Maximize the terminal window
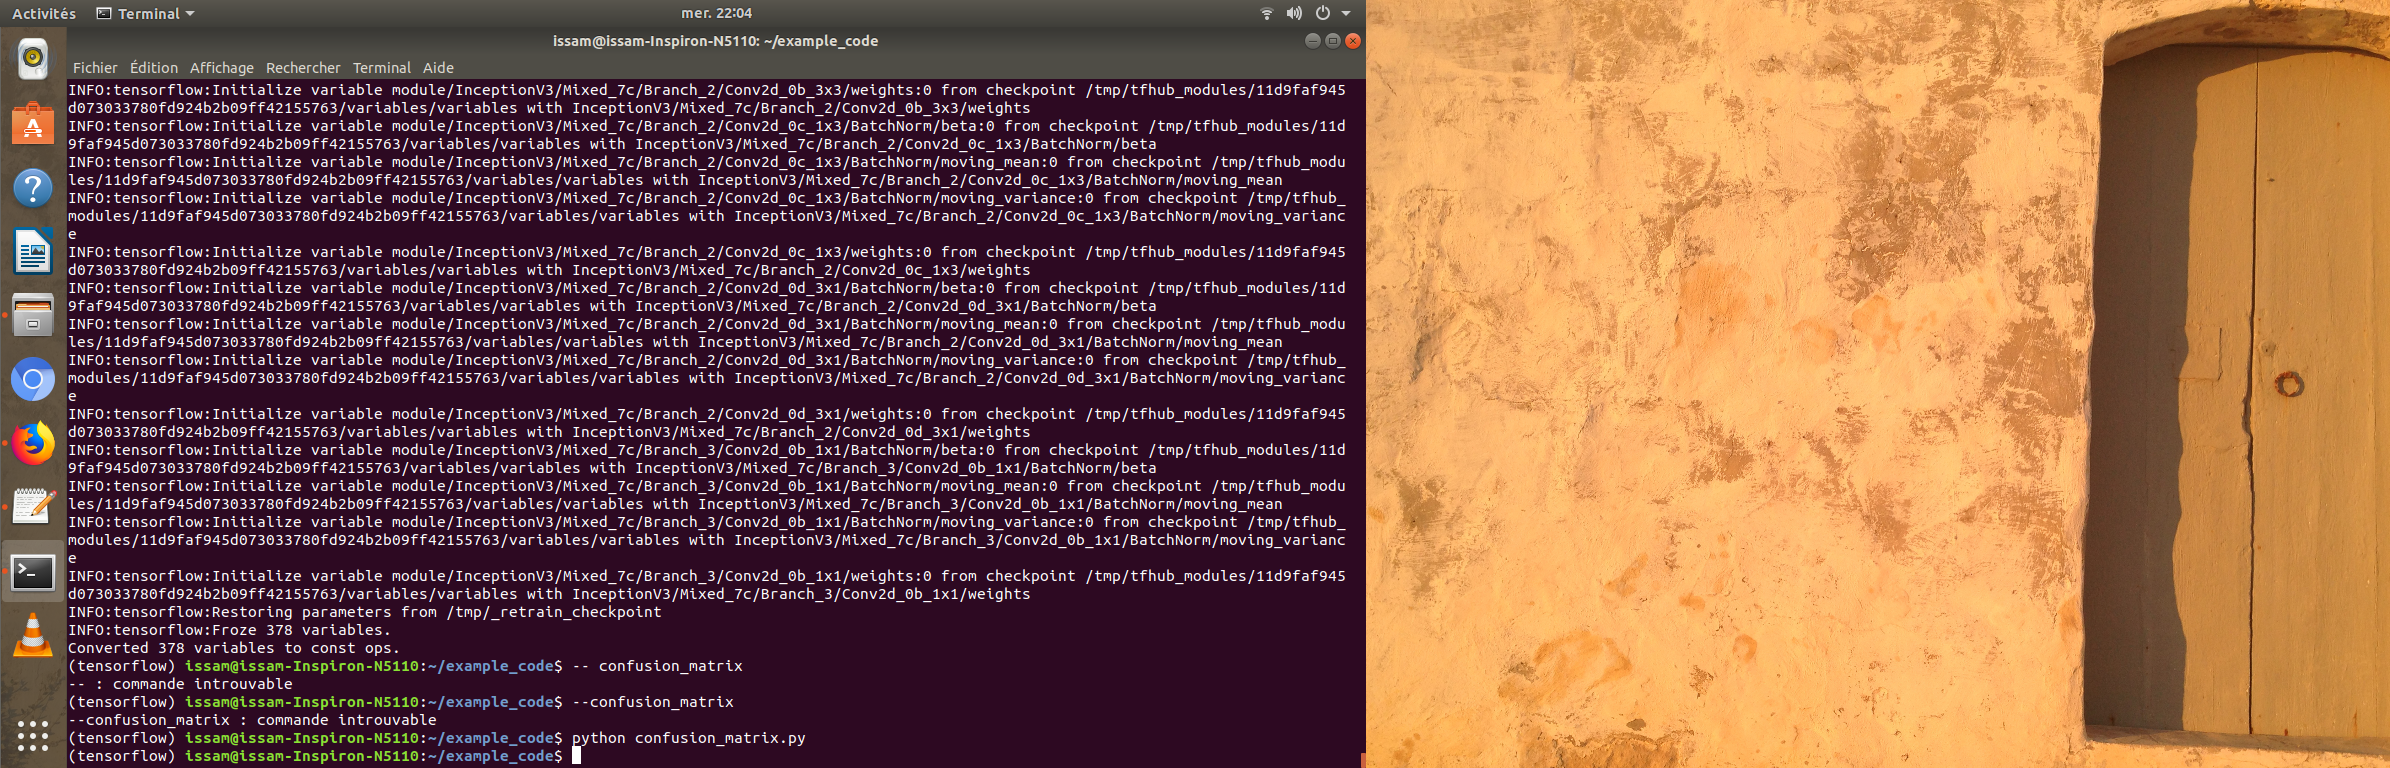The height and width of the screenshot is (768, 2390). pyautogui.click(x=1333, y=41)
